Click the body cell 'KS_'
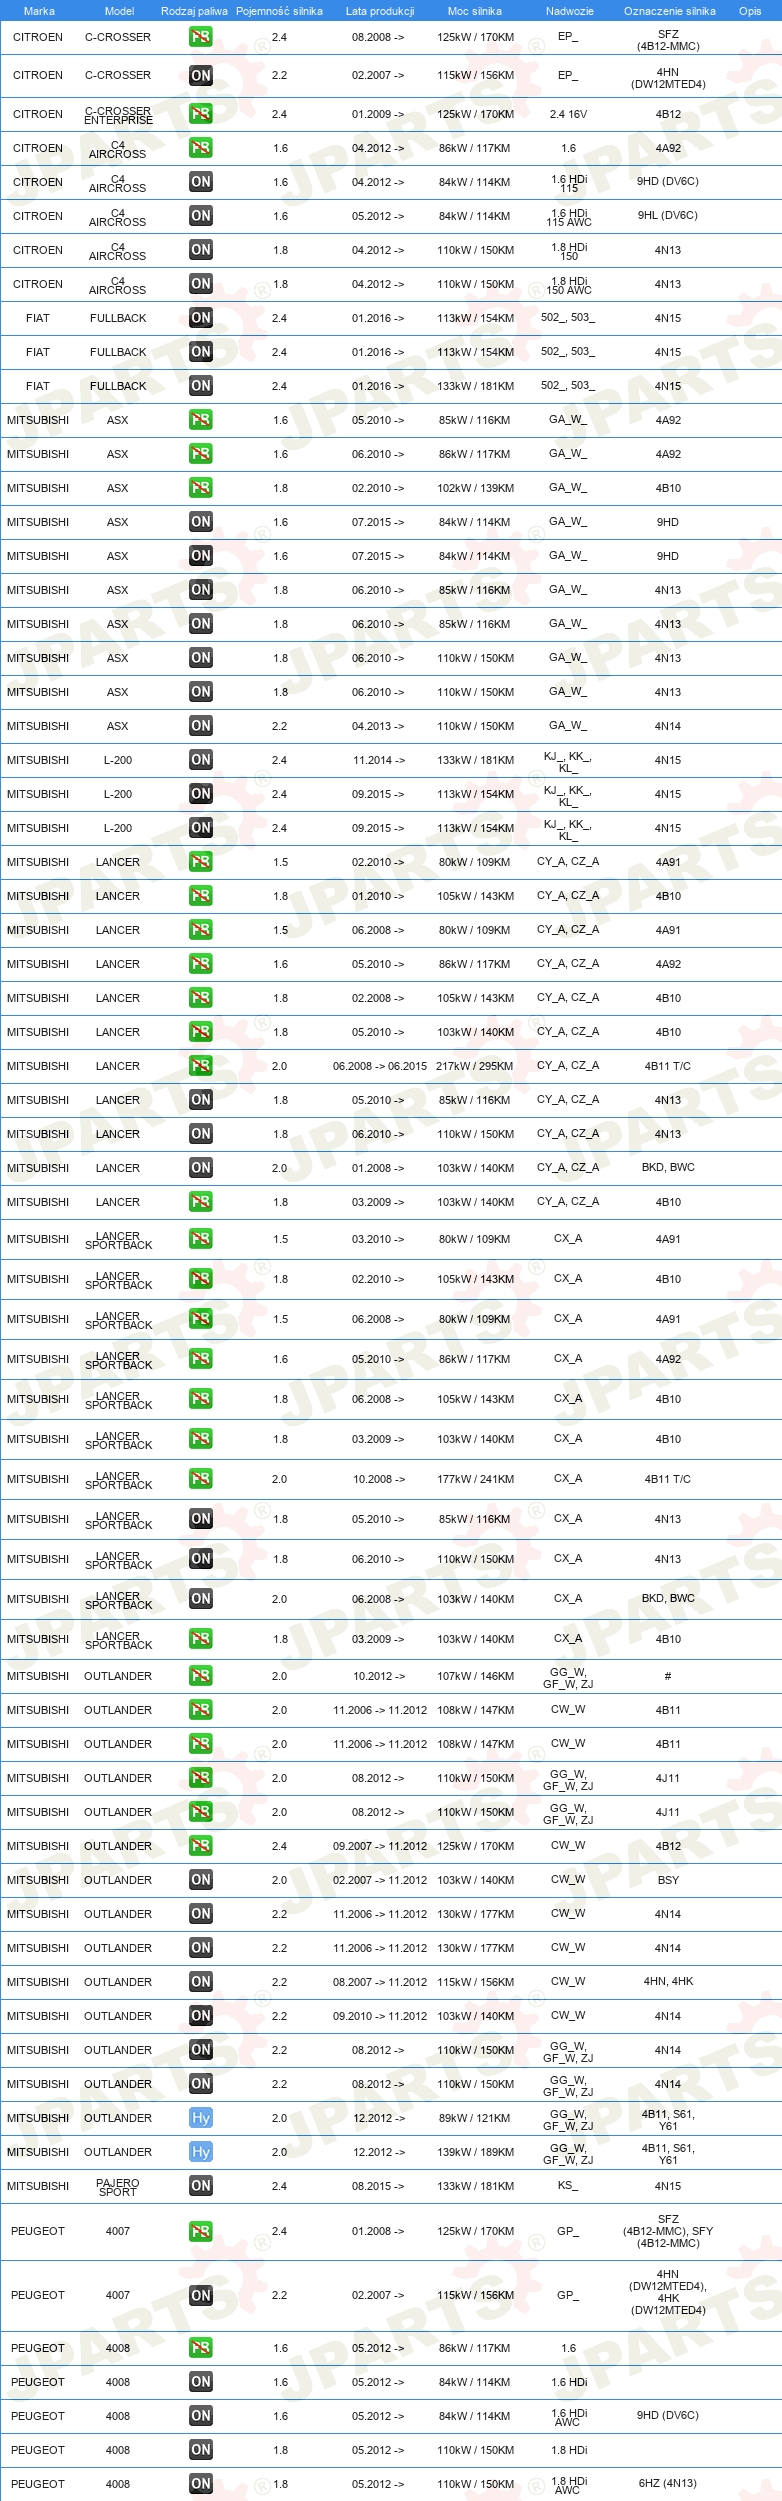The image size is (782, 2501). pos(568,2185)
